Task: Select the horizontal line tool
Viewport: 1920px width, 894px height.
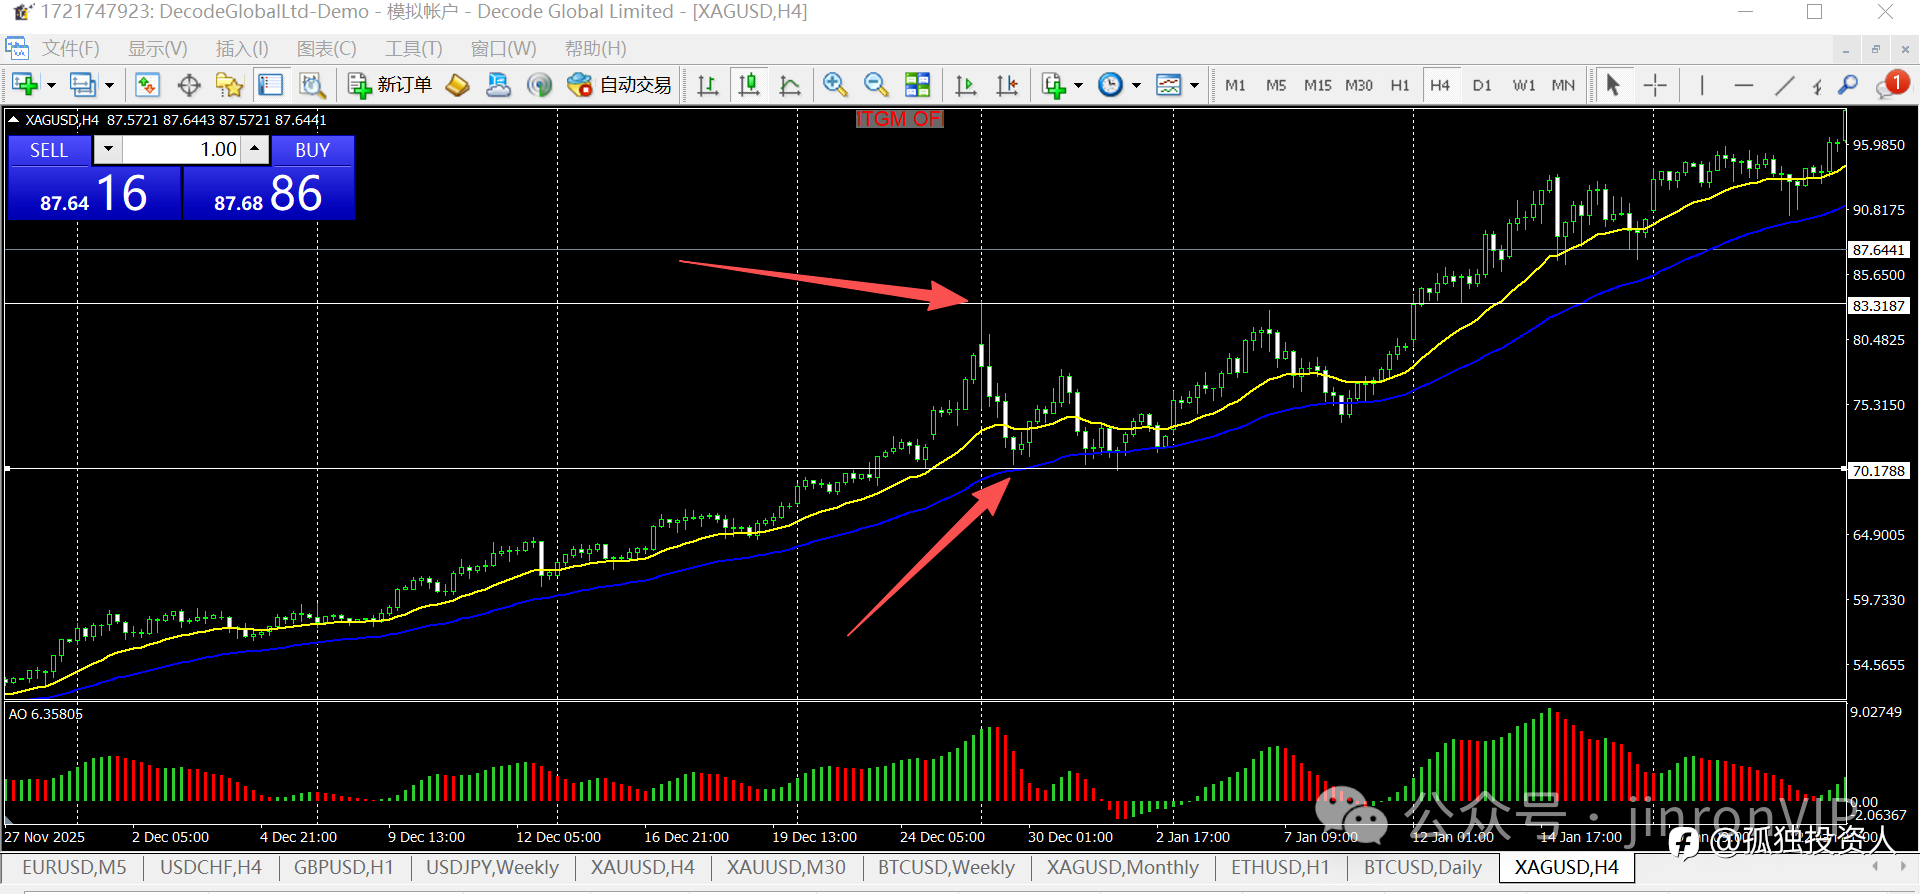Action: 1743,85
